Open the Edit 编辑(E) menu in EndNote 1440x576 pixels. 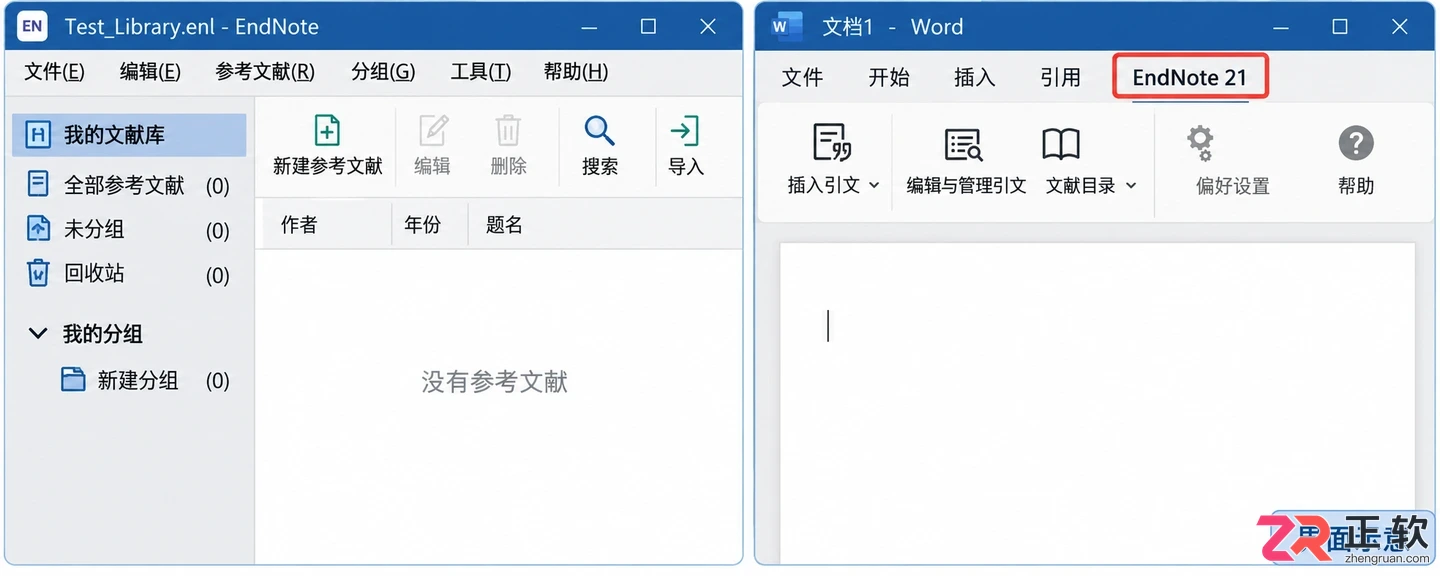click(x=150, y=72)
